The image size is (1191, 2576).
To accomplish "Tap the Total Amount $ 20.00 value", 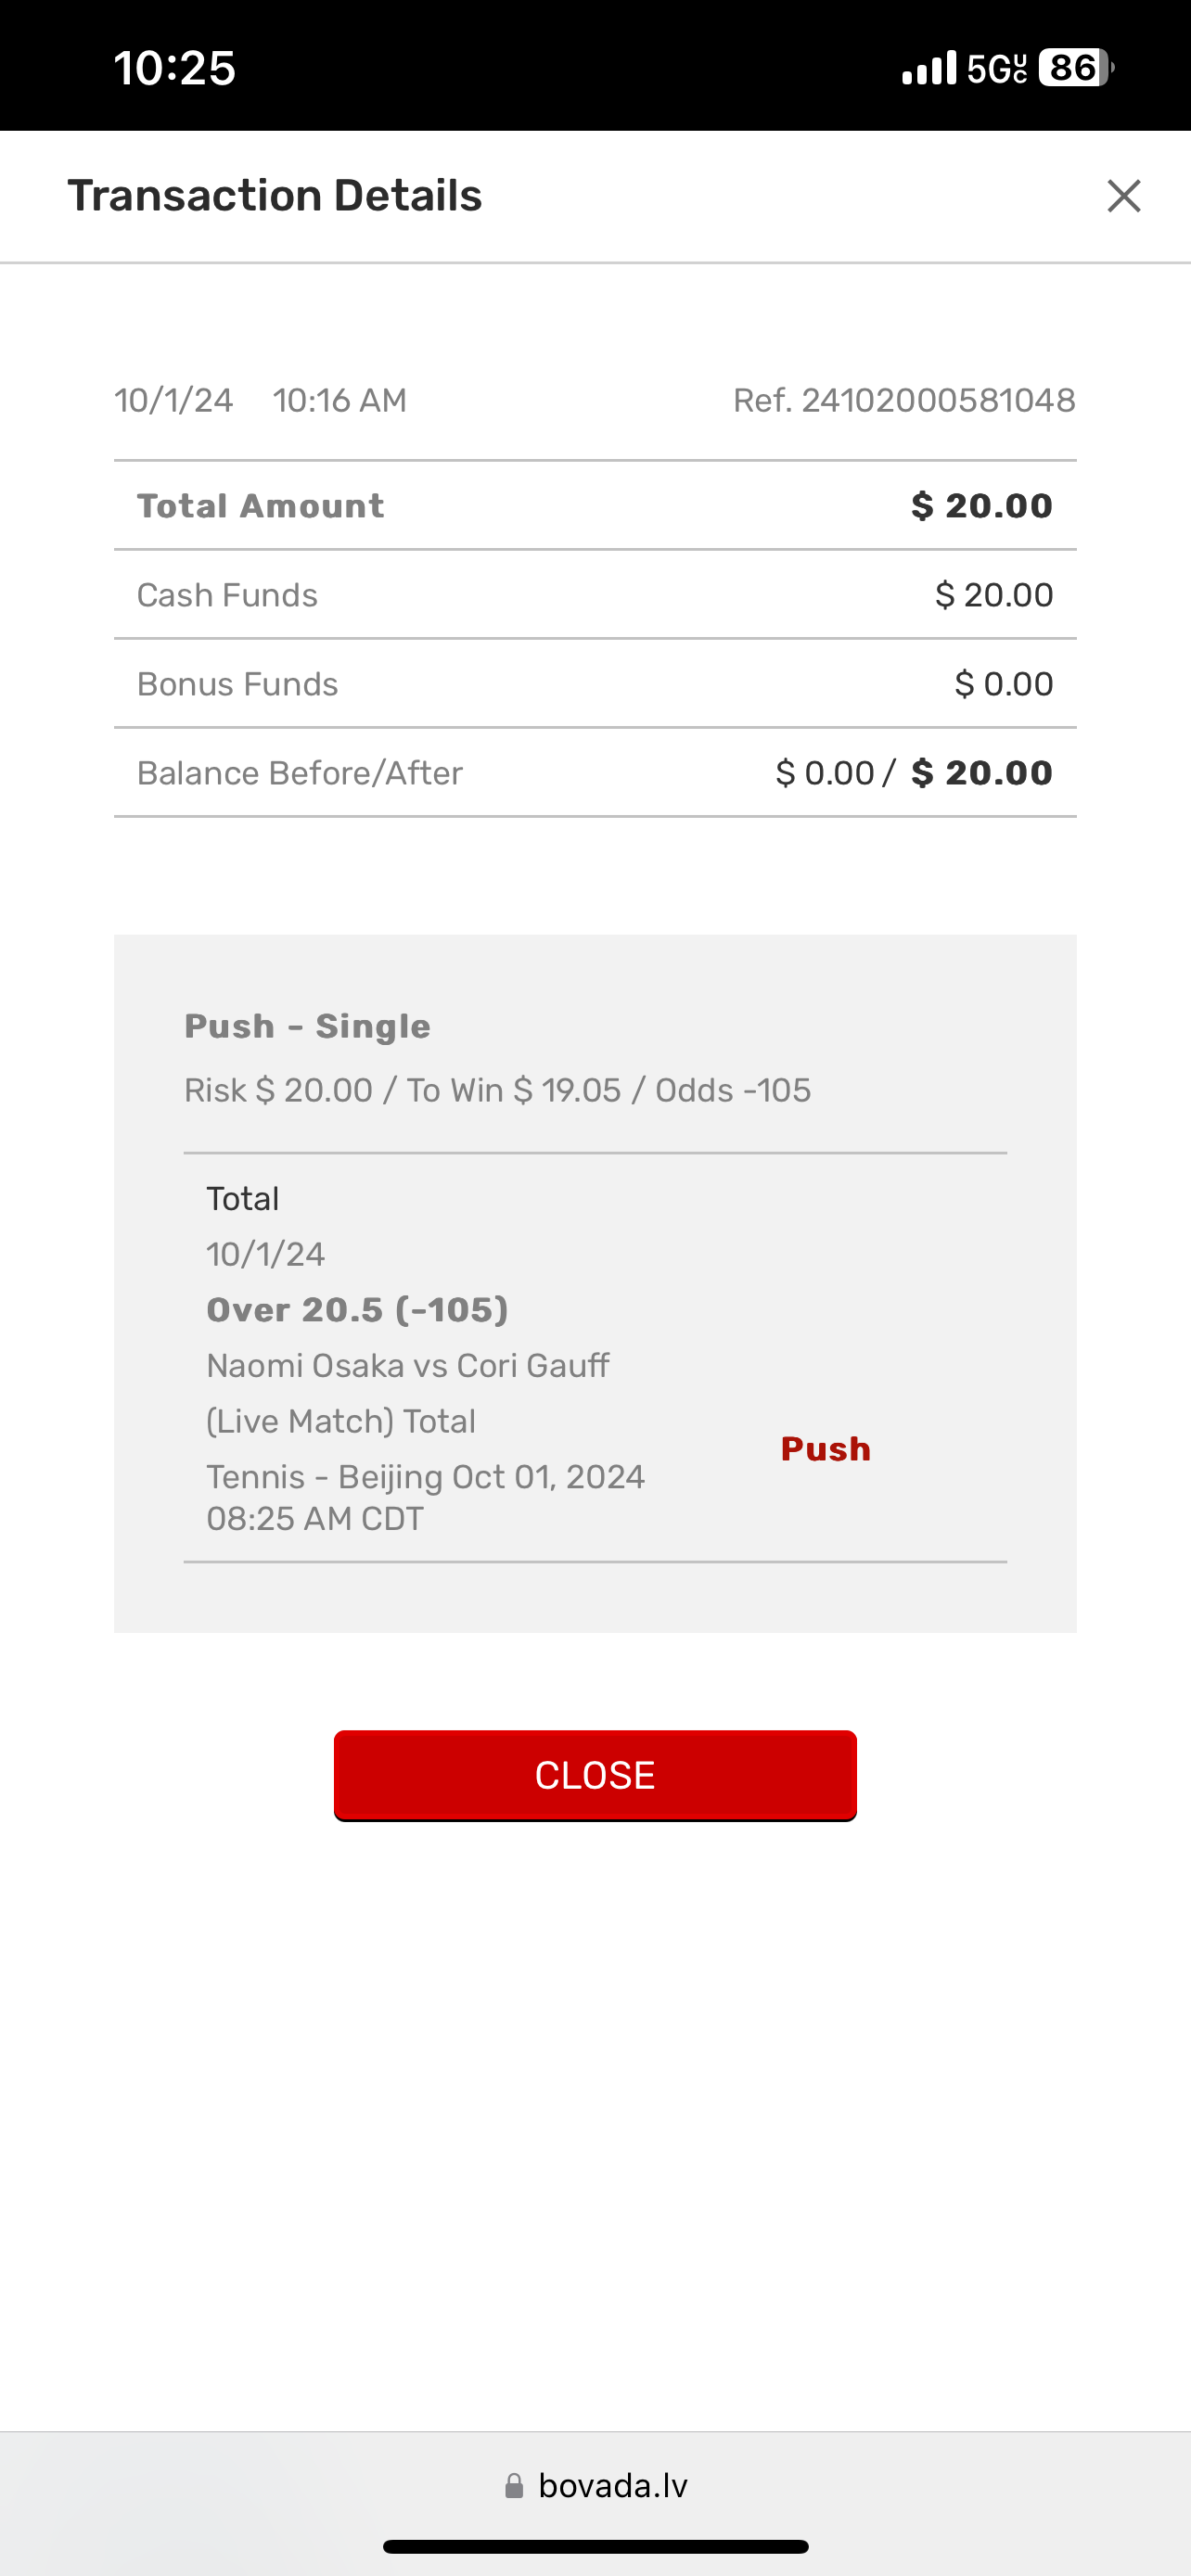I will (981, 506).
